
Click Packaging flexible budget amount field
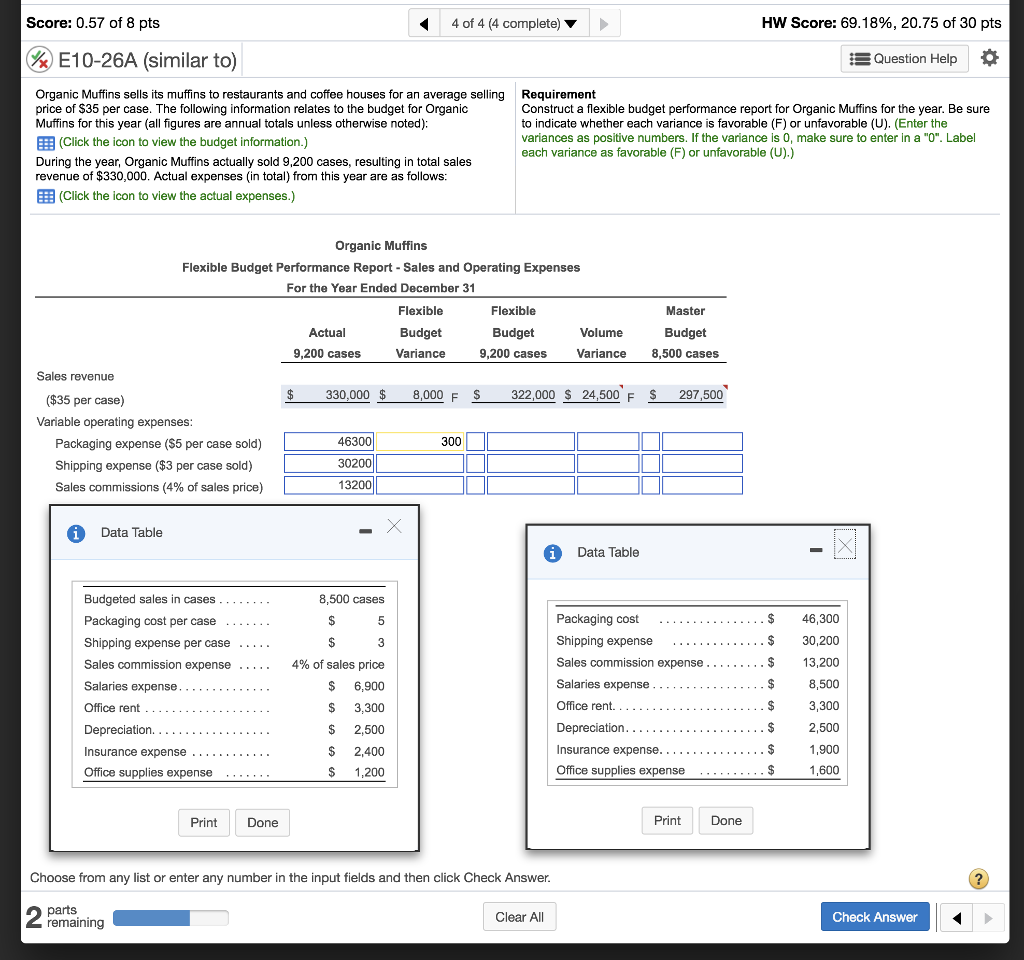point(531,441)
